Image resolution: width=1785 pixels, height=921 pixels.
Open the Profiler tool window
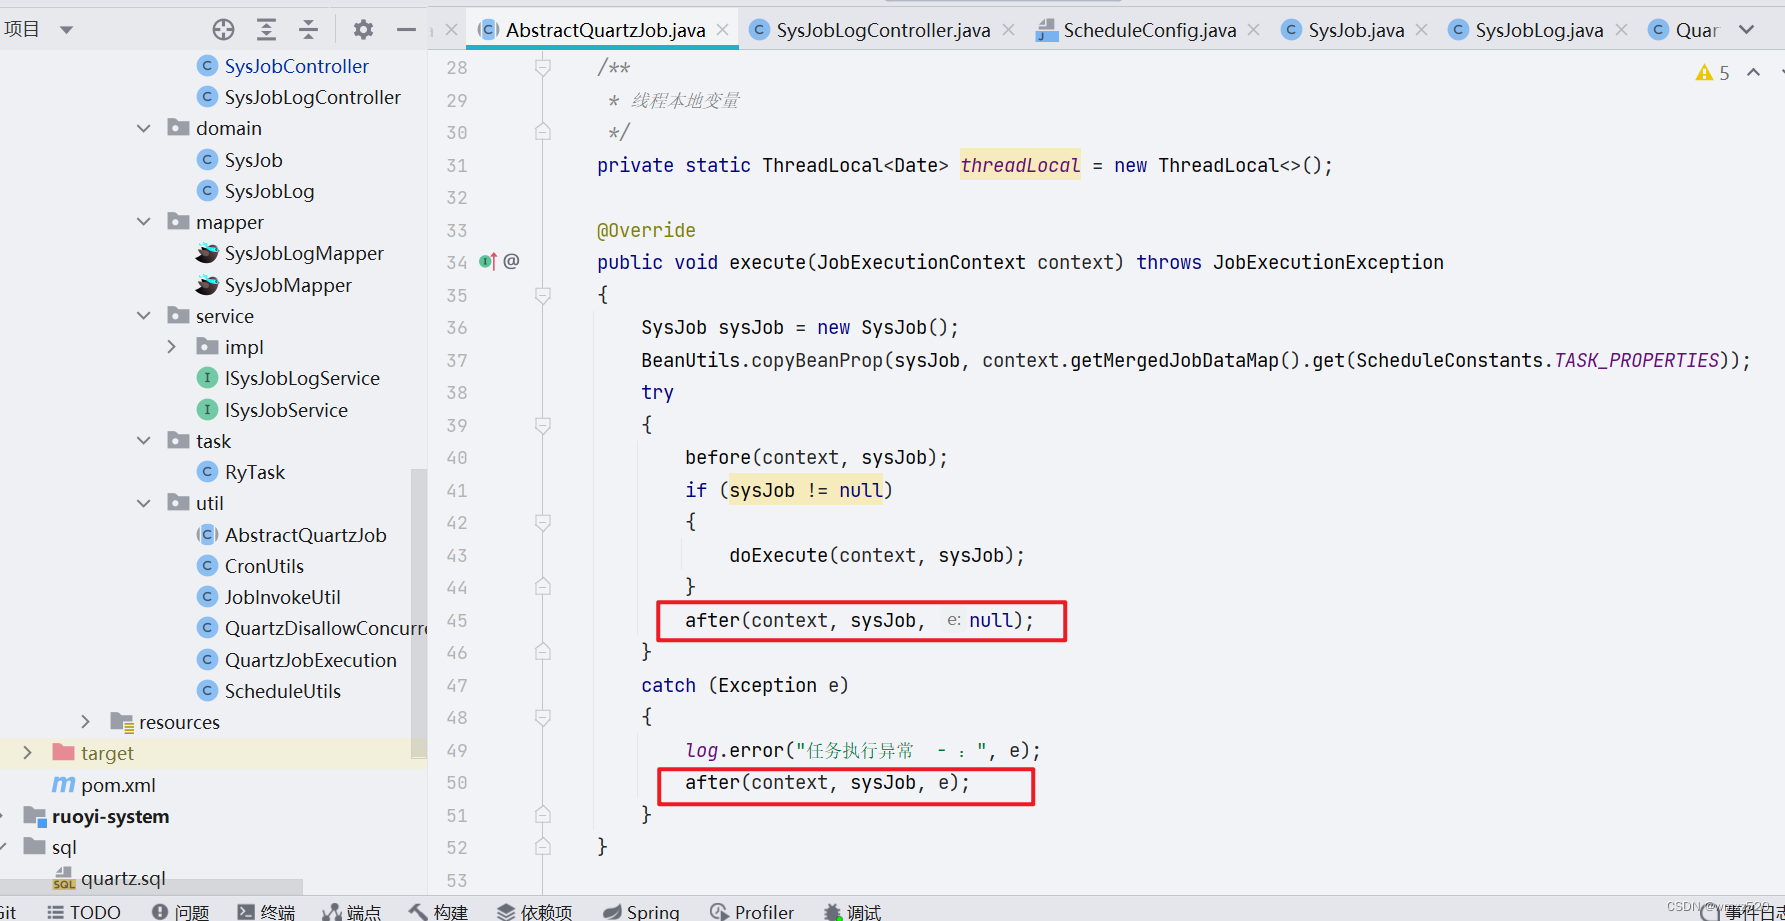click(752, 912)
